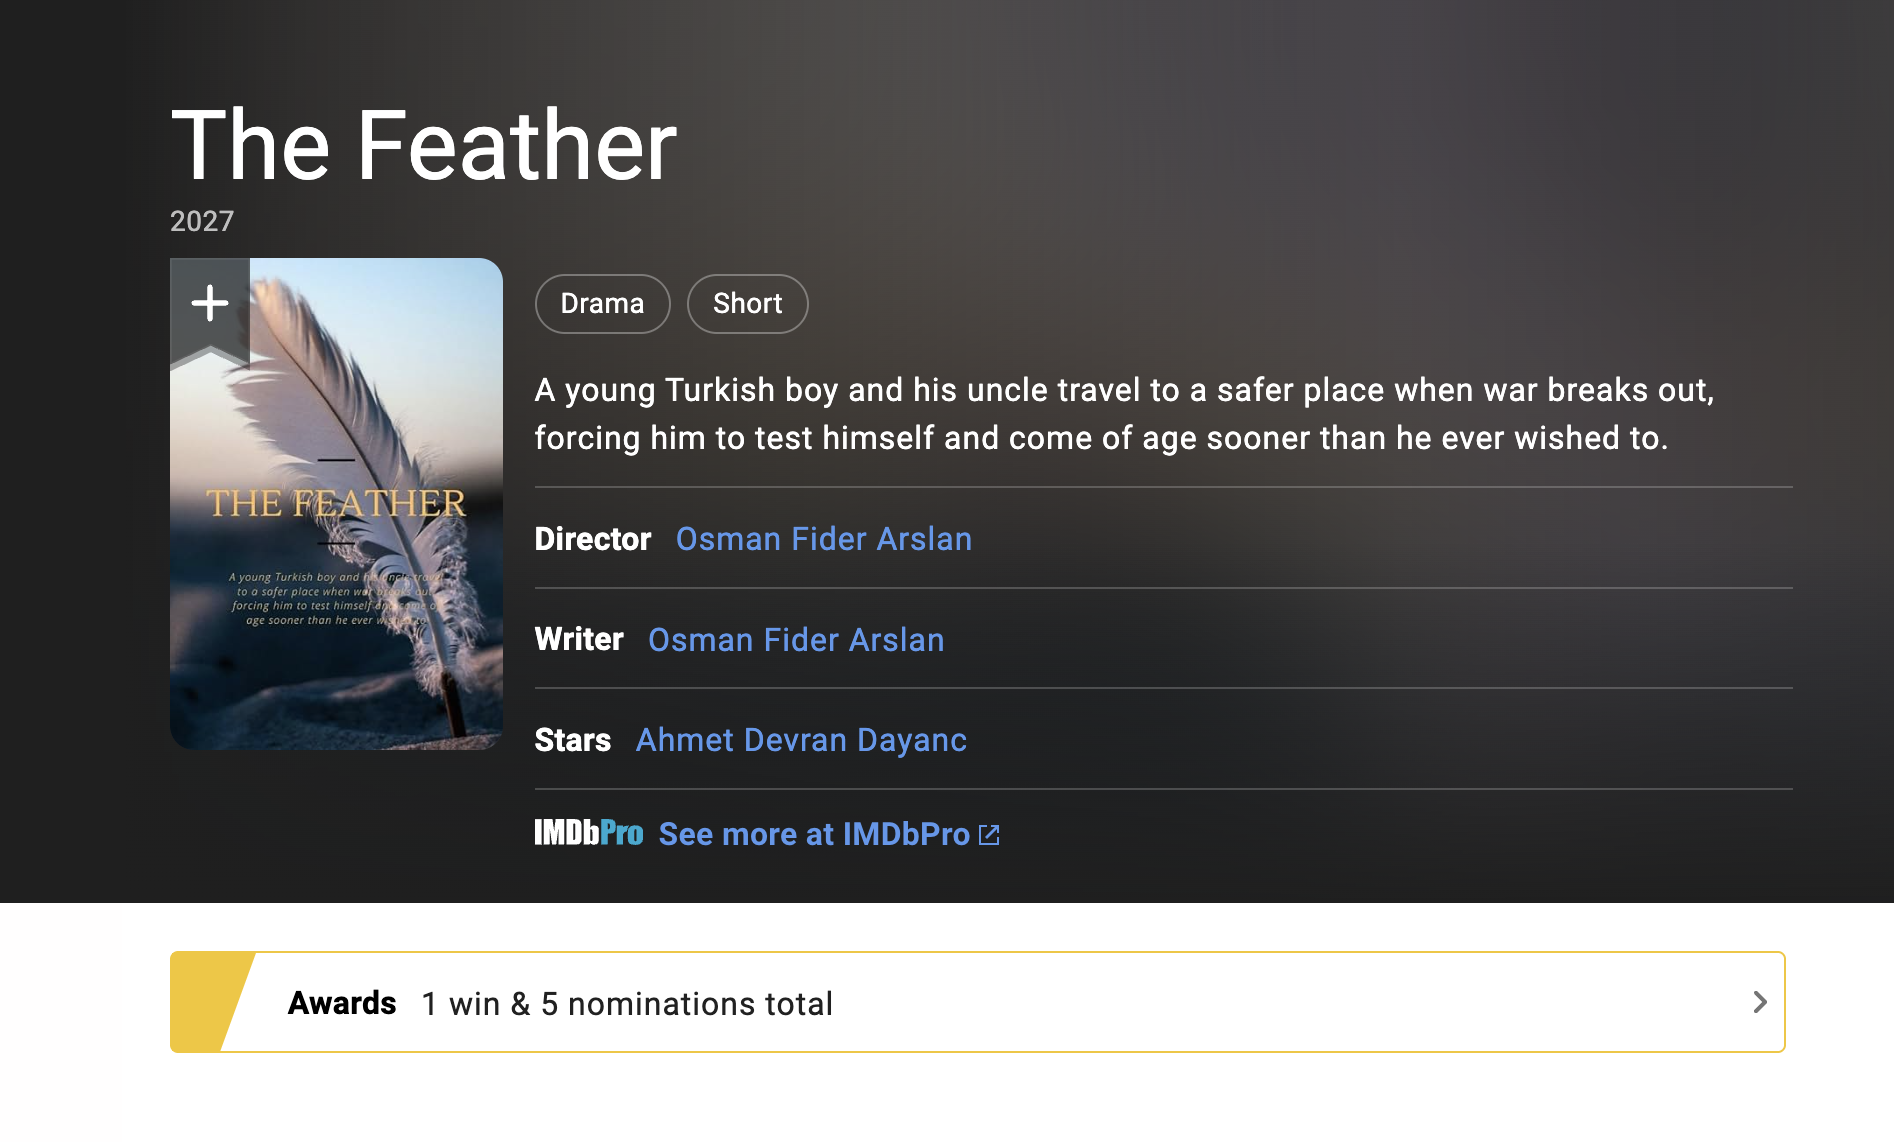Click the yellow Awards banner accent
Screen dimensions: 1894x1142
coord(205,1002)
